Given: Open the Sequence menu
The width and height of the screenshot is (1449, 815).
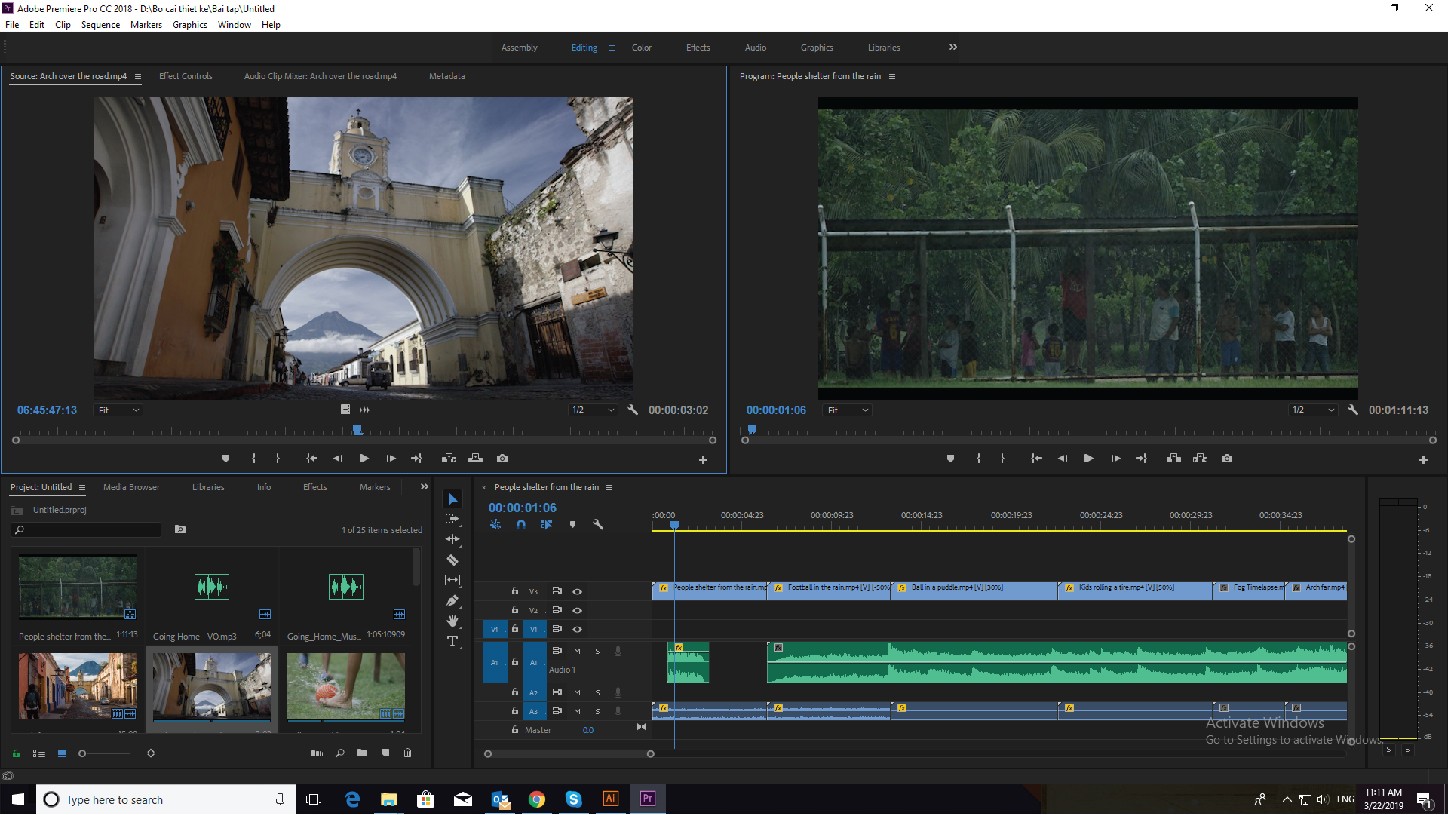Looking at the screenshot, I should [x=100, y=24].
